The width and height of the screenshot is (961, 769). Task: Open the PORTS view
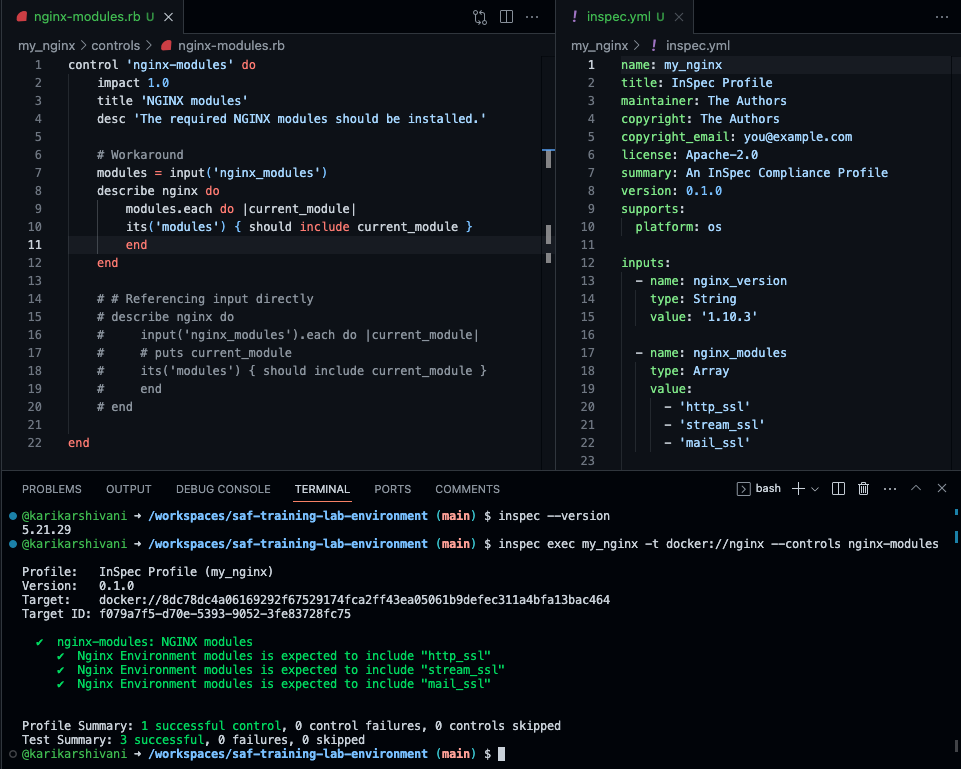(392, 488)
